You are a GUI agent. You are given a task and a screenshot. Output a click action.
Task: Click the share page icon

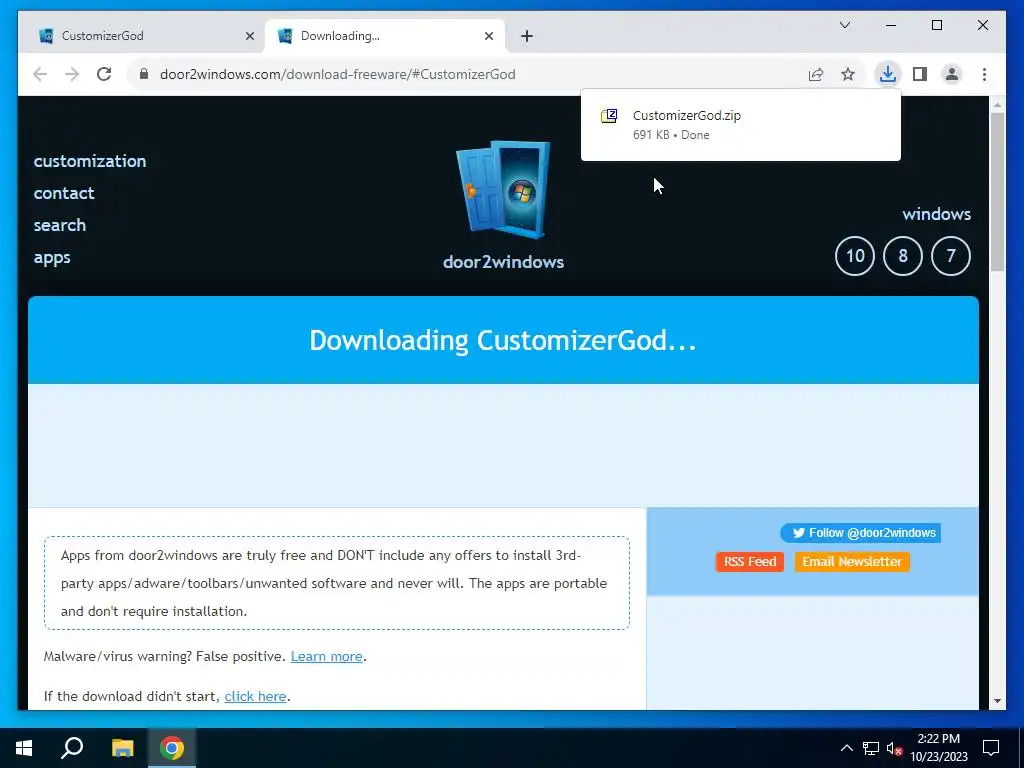coord(816,74)
